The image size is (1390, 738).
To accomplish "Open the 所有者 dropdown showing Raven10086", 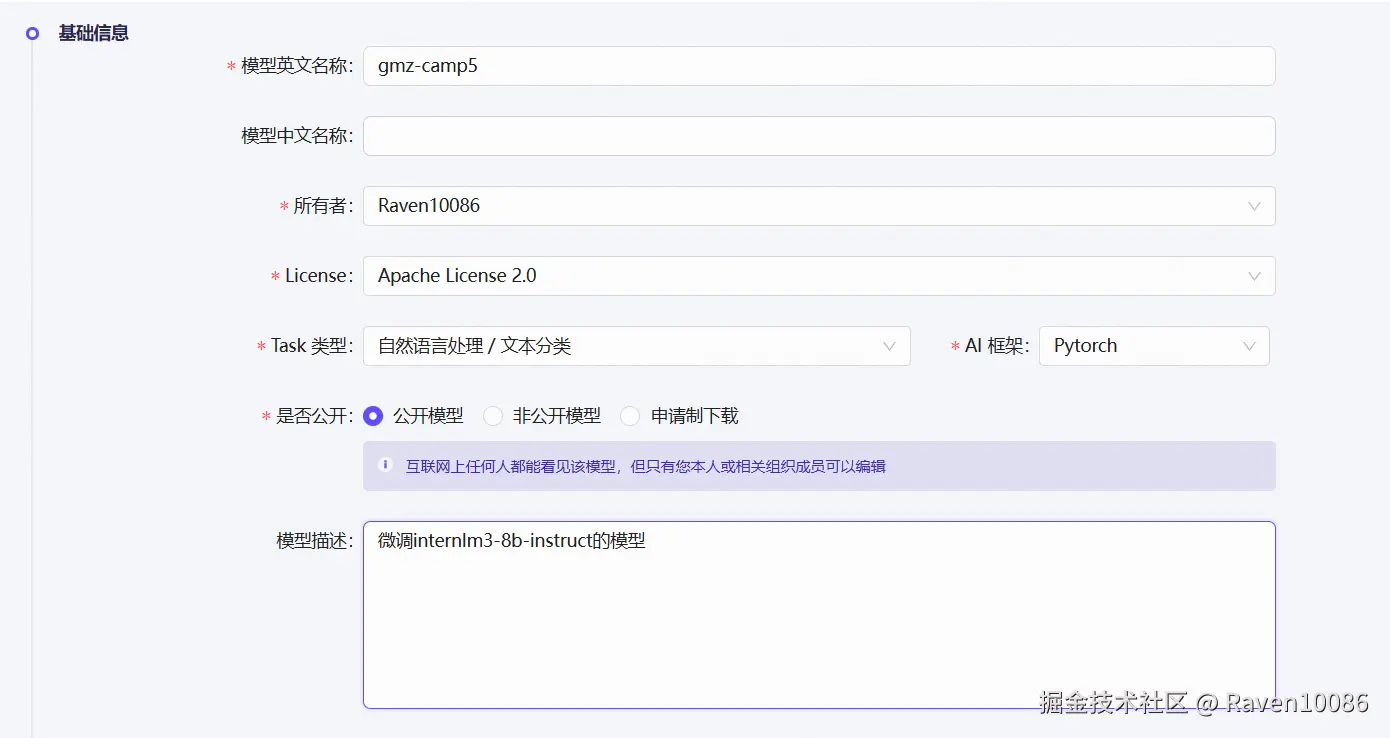I will pyautogui.click(x=819, y=206).
